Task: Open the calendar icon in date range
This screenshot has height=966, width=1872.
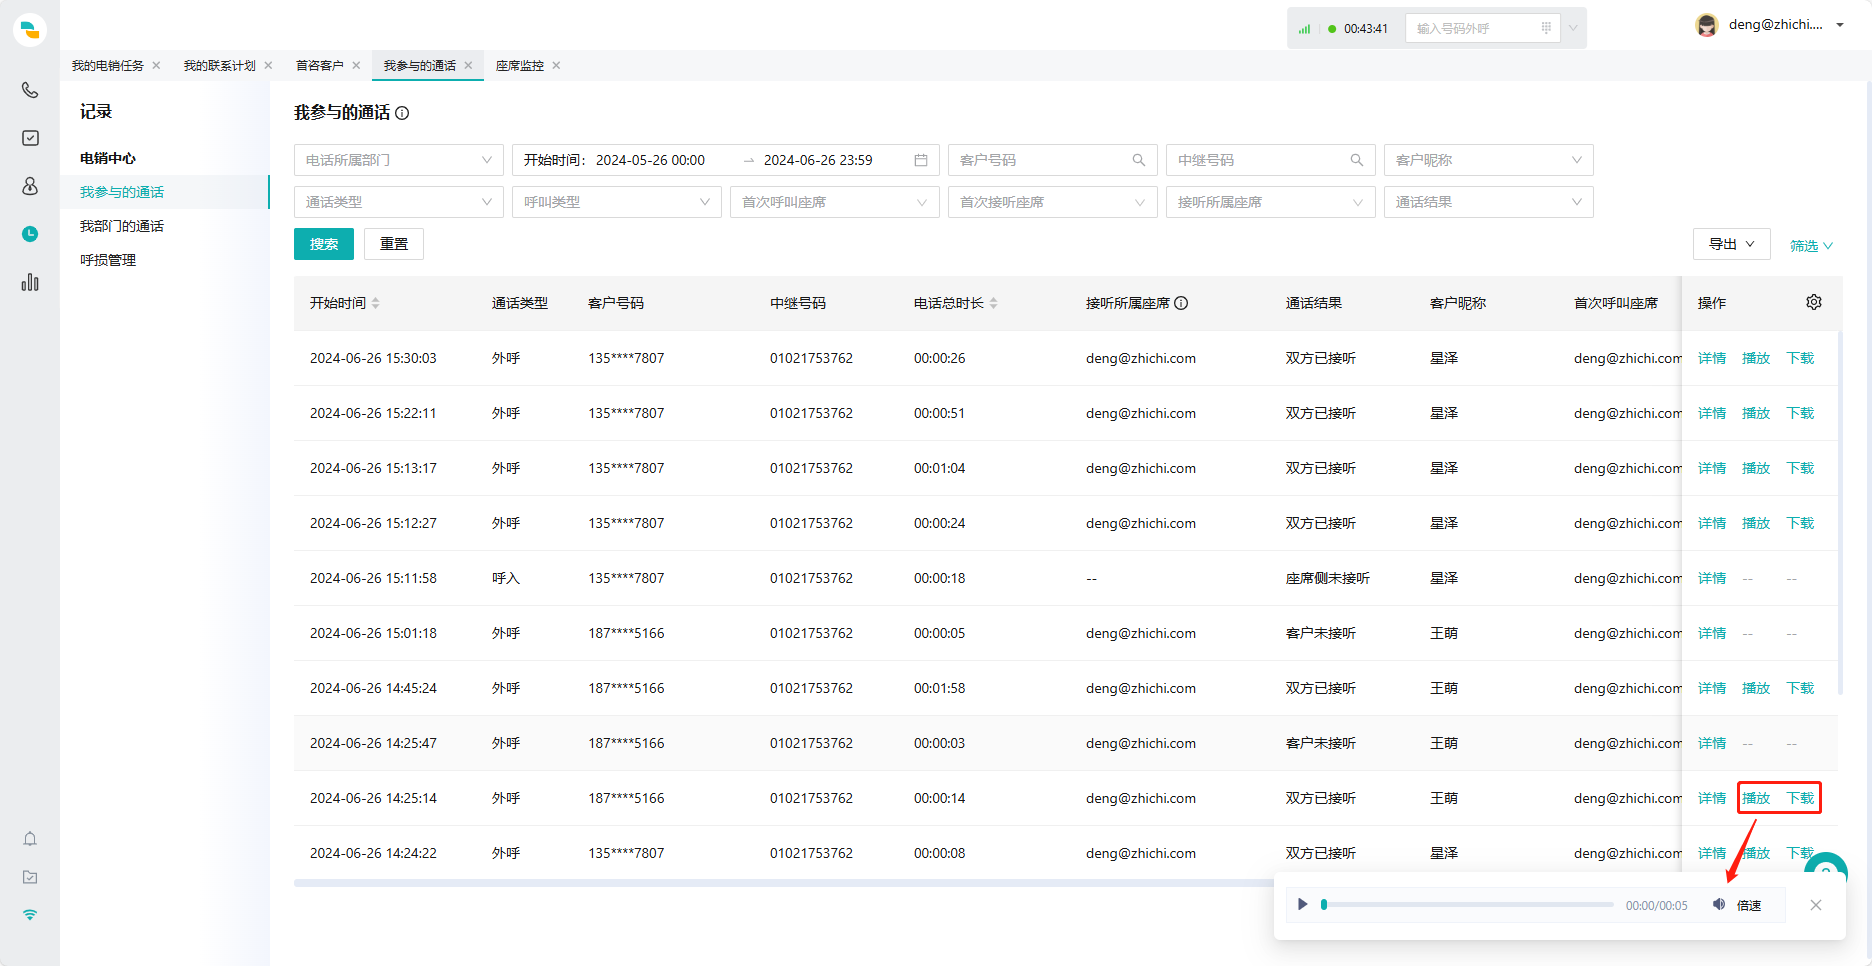Action: point(921,160)
